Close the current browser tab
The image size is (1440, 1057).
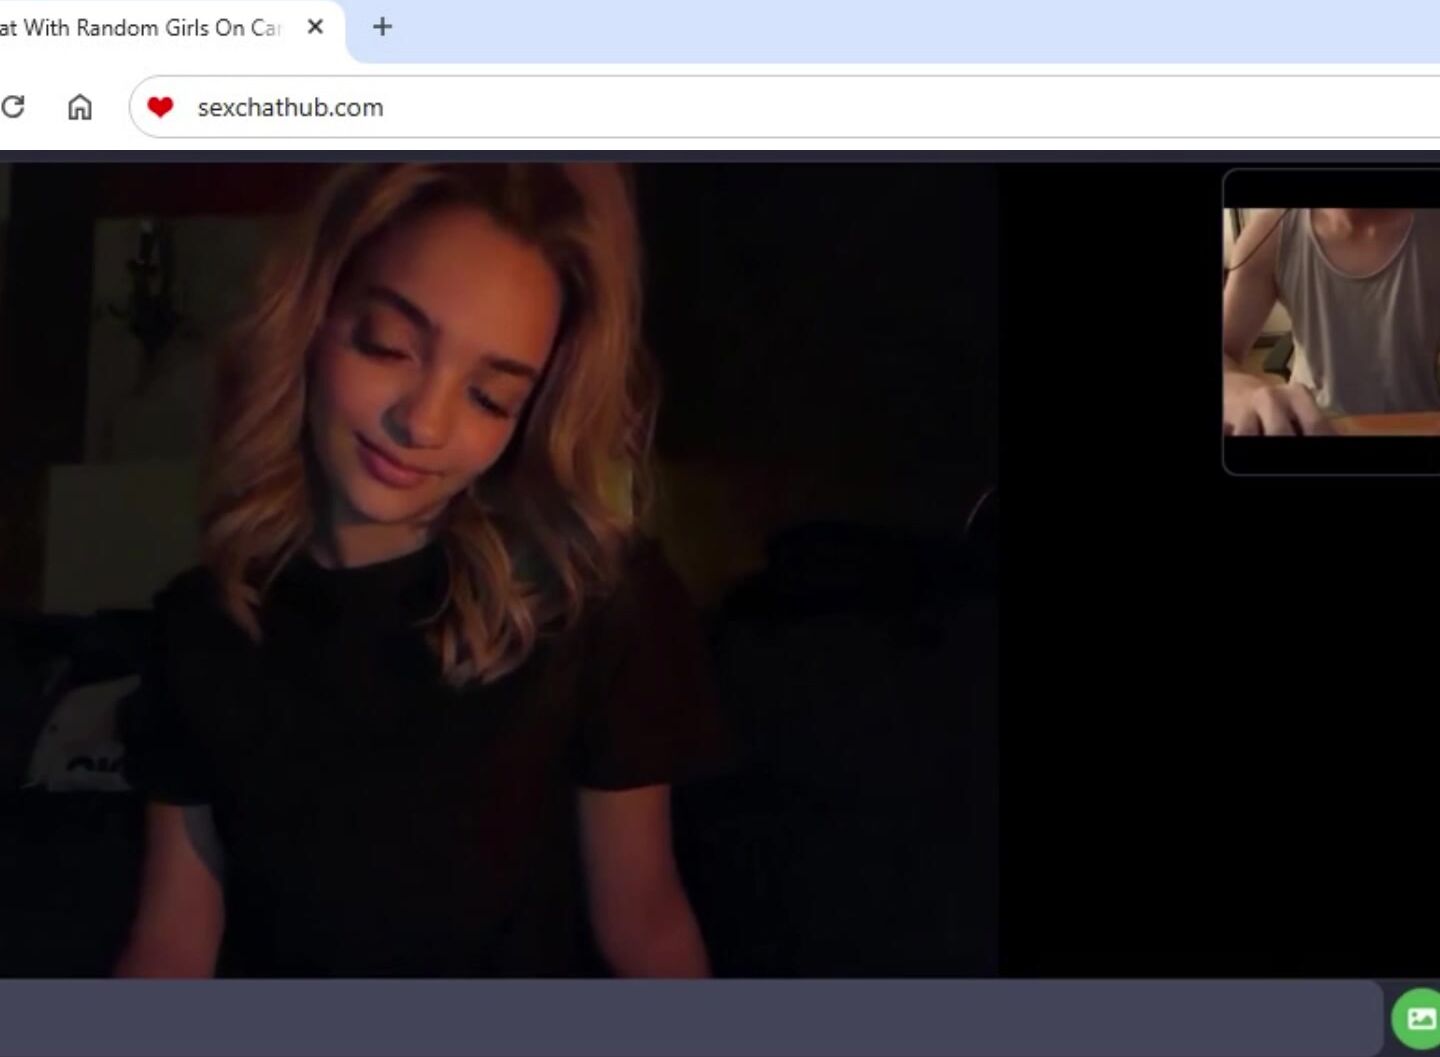[x=315, y=27]
